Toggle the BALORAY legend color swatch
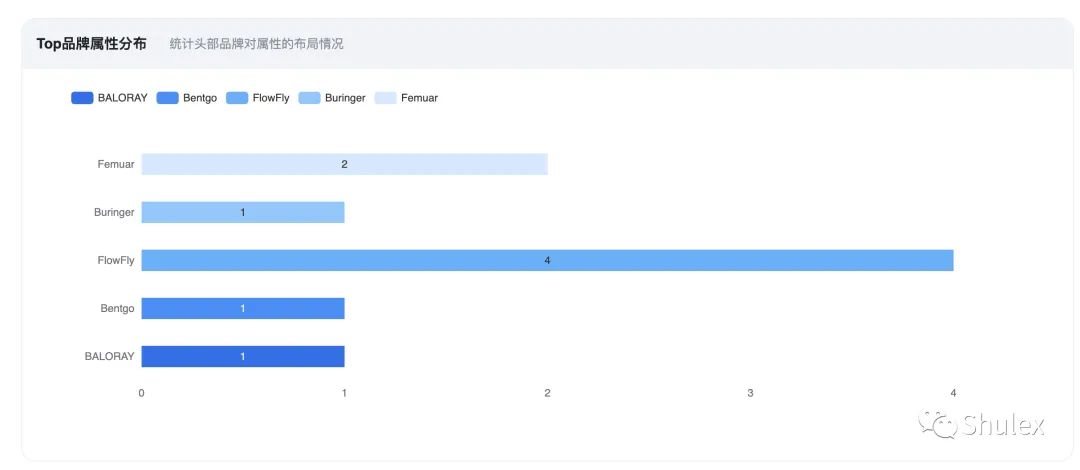 [x=82, y=98]
